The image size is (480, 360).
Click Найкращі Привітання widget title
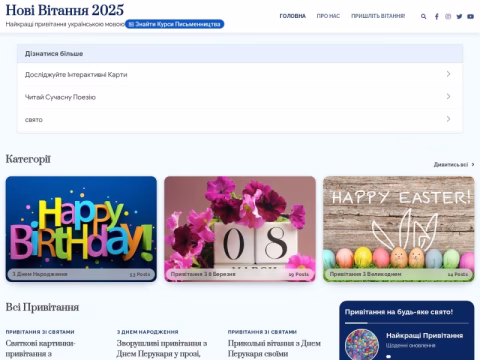point(424,336)
